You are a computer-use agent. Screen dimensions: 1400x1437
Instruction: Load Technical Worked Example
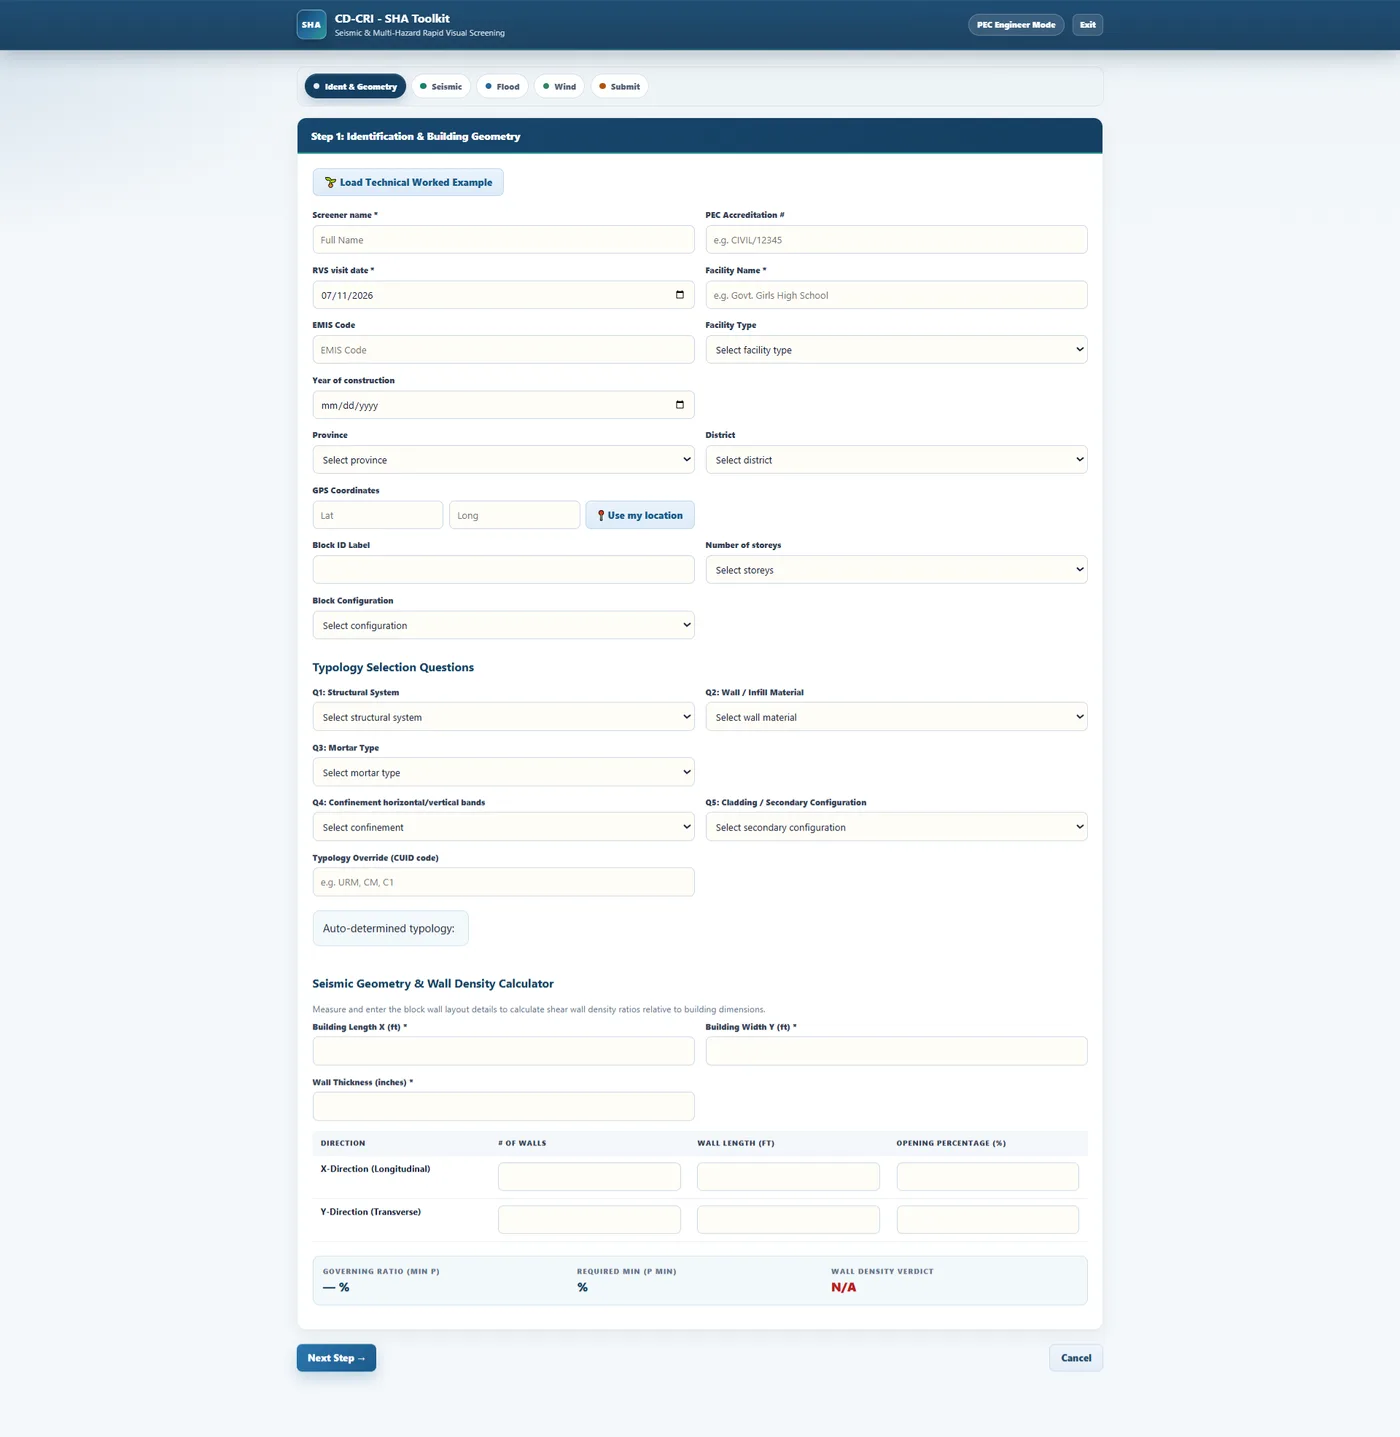coord(408,182)
